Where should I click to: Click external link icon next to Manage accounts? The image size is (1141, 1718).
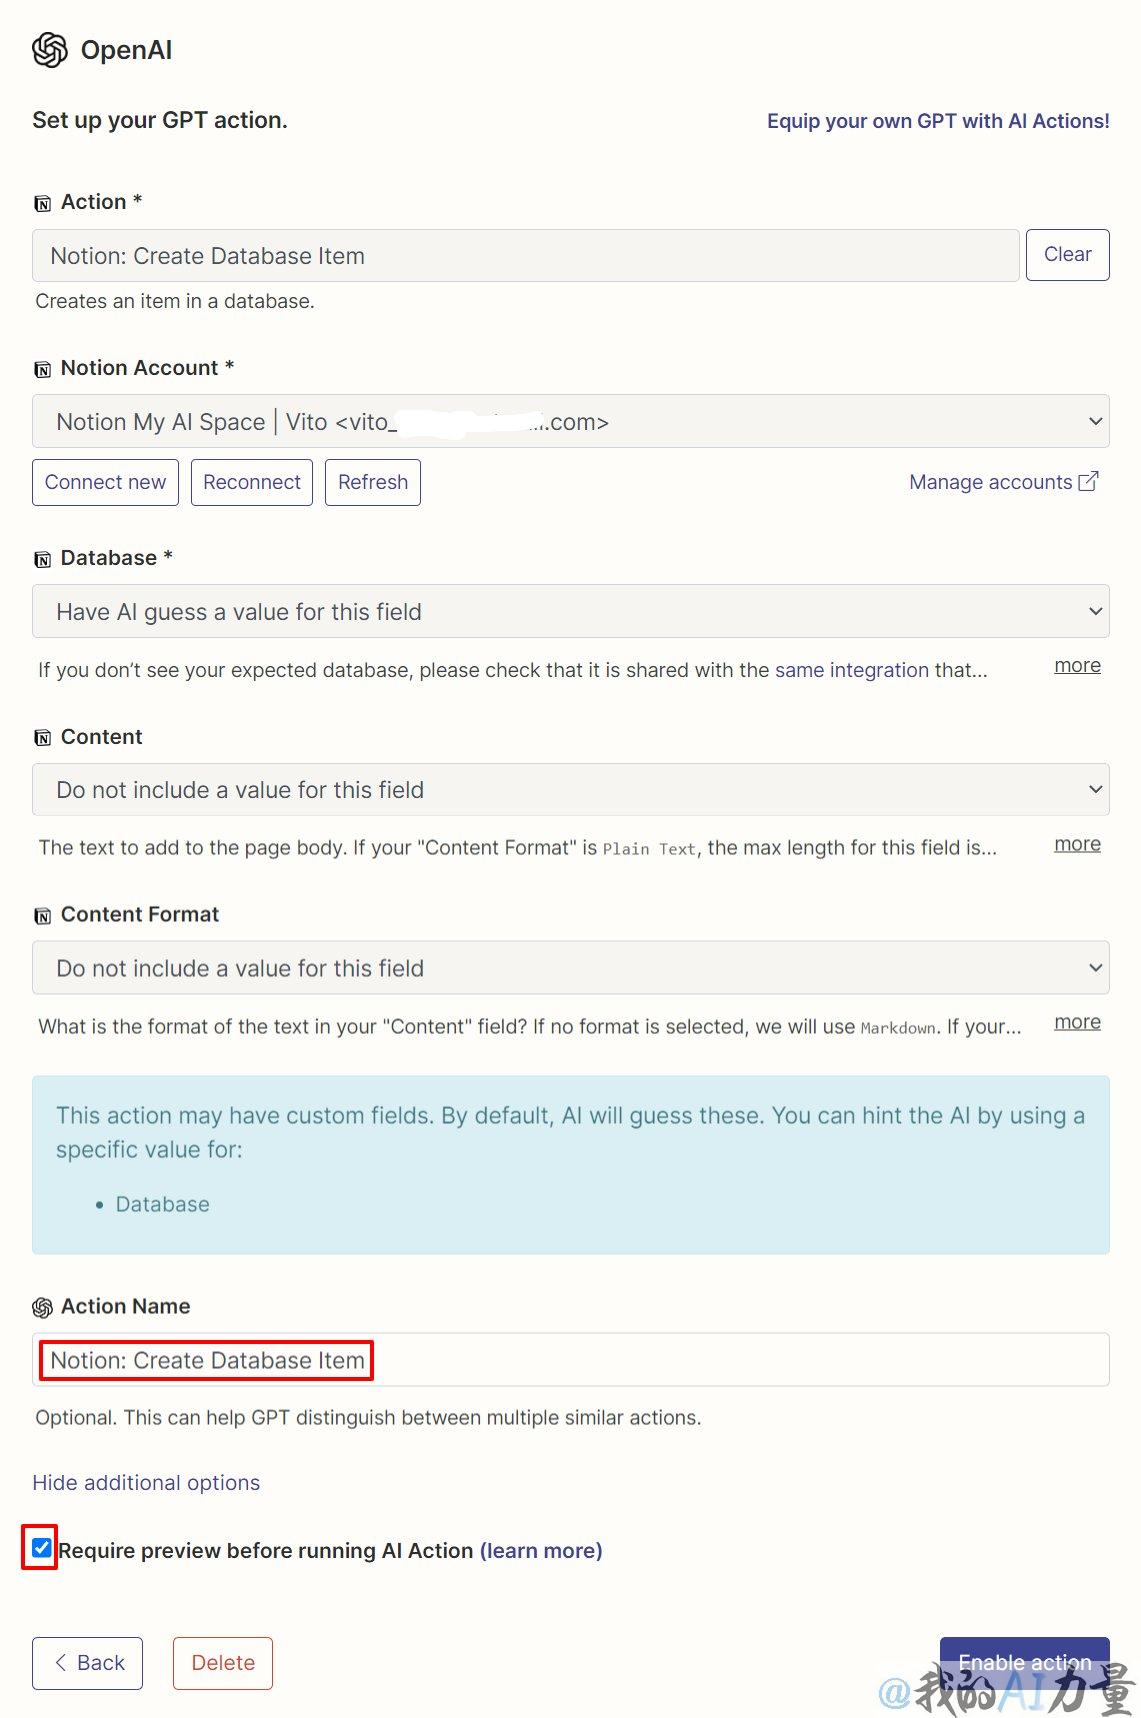coord(1089,481)
